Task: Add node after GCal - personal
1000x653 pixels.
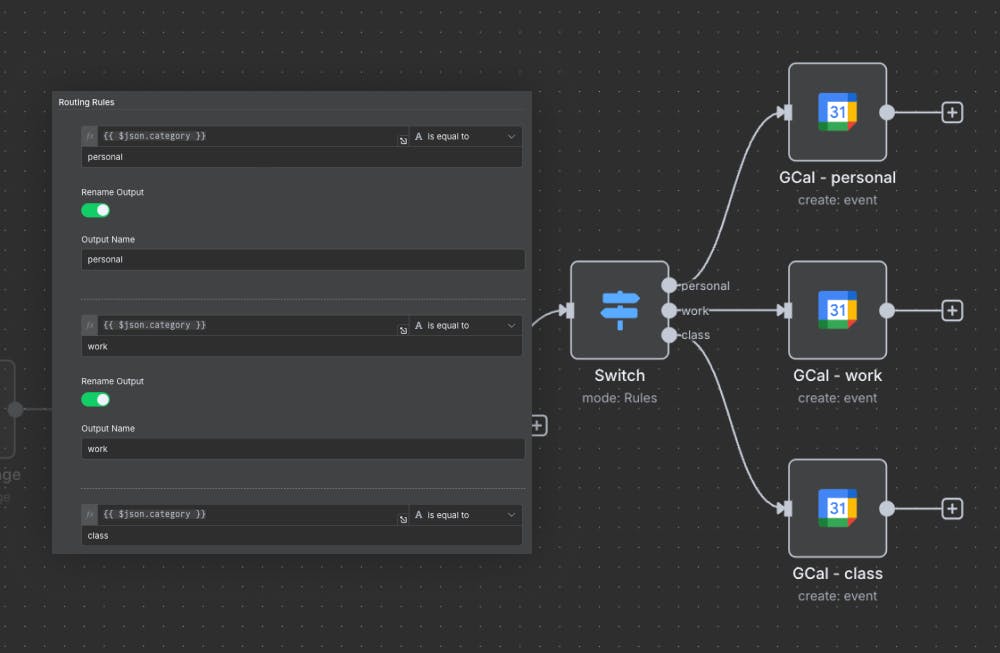Action: click(952, 112)
